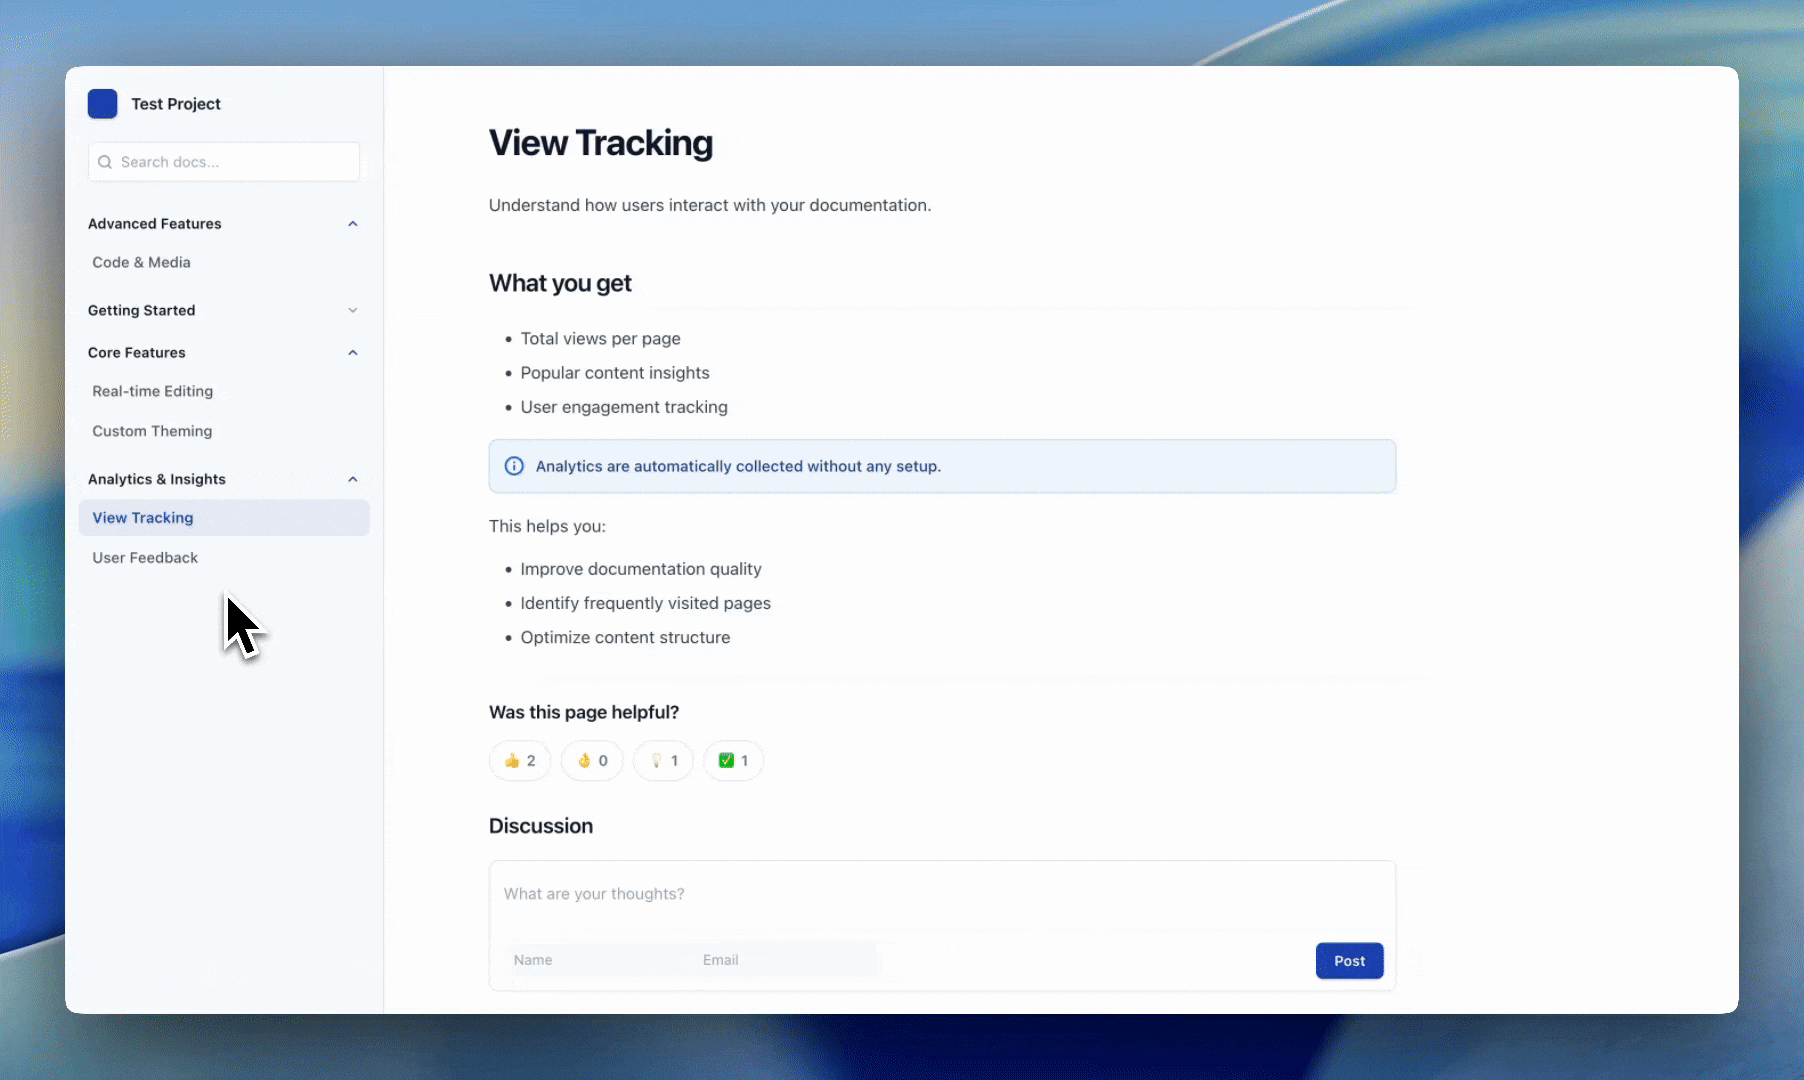Select the green checkmark reaction

[727, 760]
